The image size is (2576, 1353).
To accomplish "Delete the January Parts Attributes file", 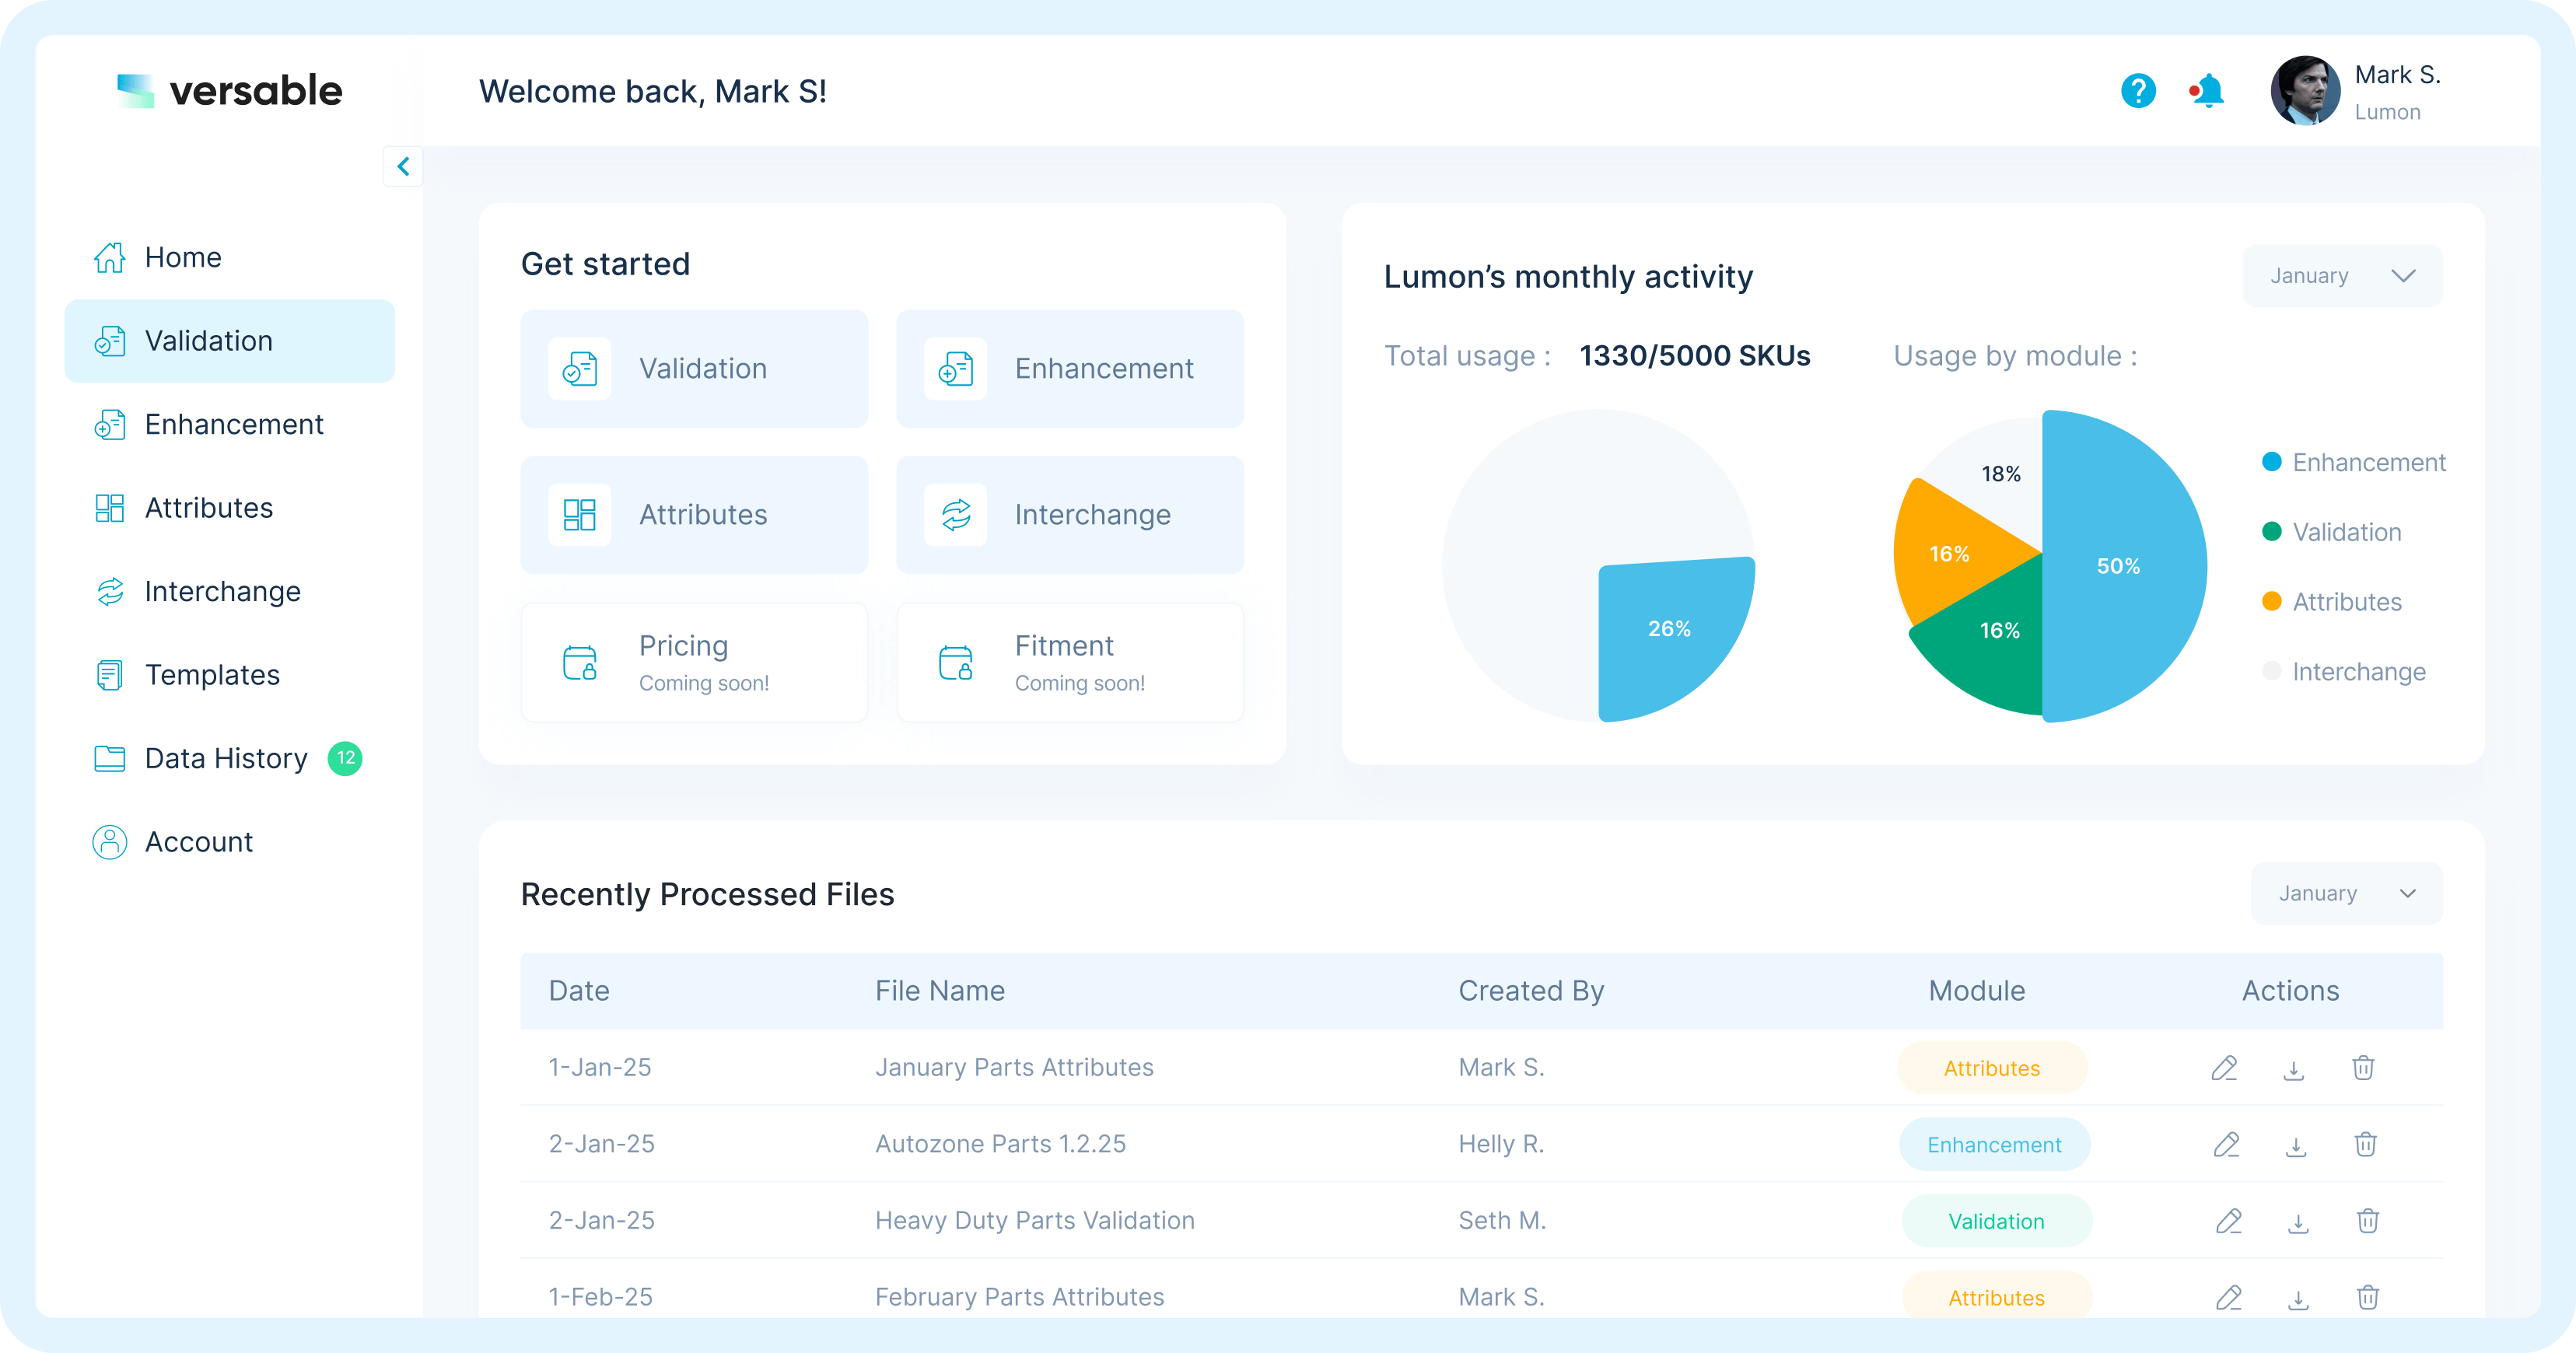I will point(2363,1068).
